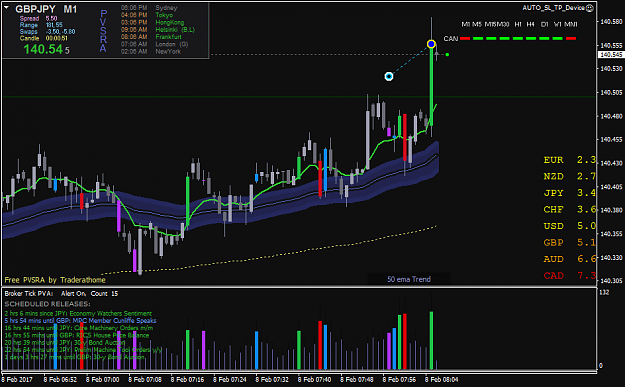Image resolution: width=625 pixels, height=387 pixels.
Task: Click the EUR currency strength row
Action: tap(570, 160)
